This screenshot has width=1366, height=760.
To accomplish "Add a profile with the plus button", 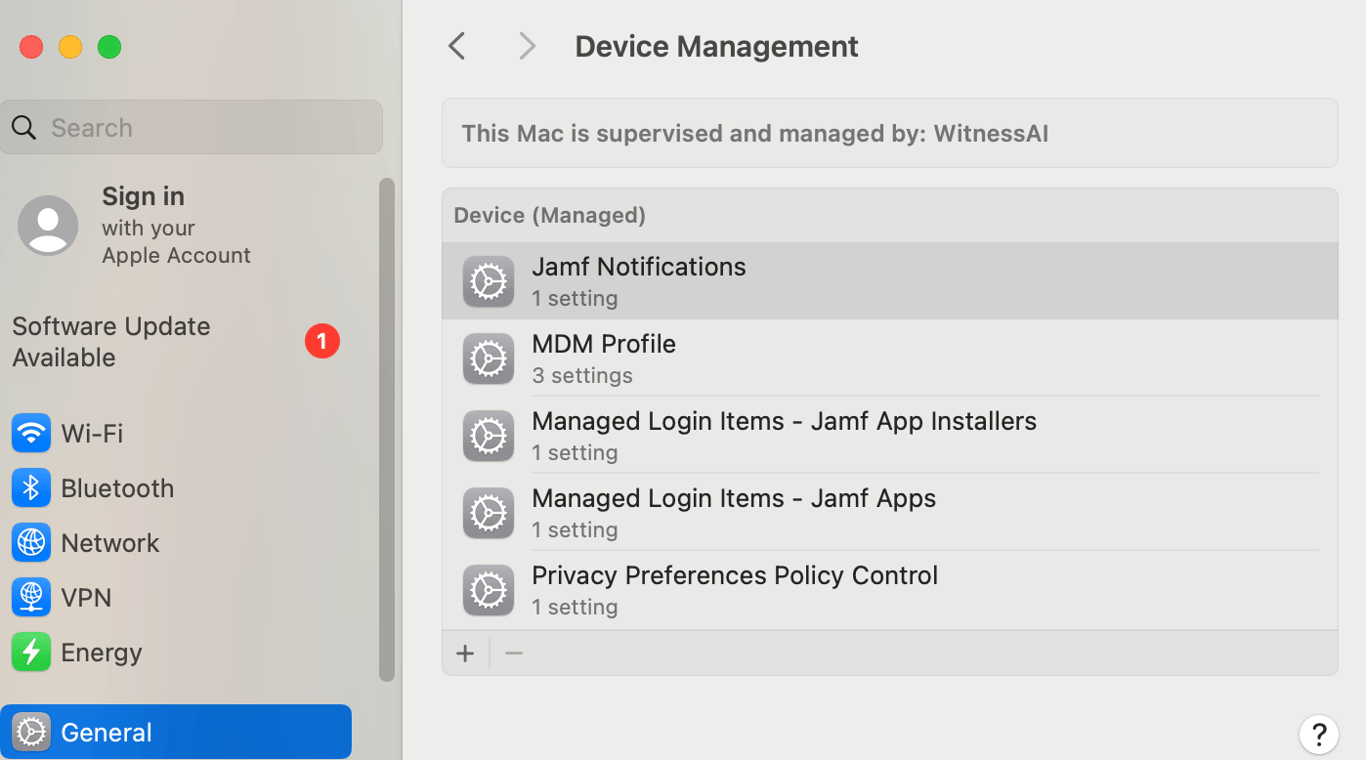I will [465, 654].
